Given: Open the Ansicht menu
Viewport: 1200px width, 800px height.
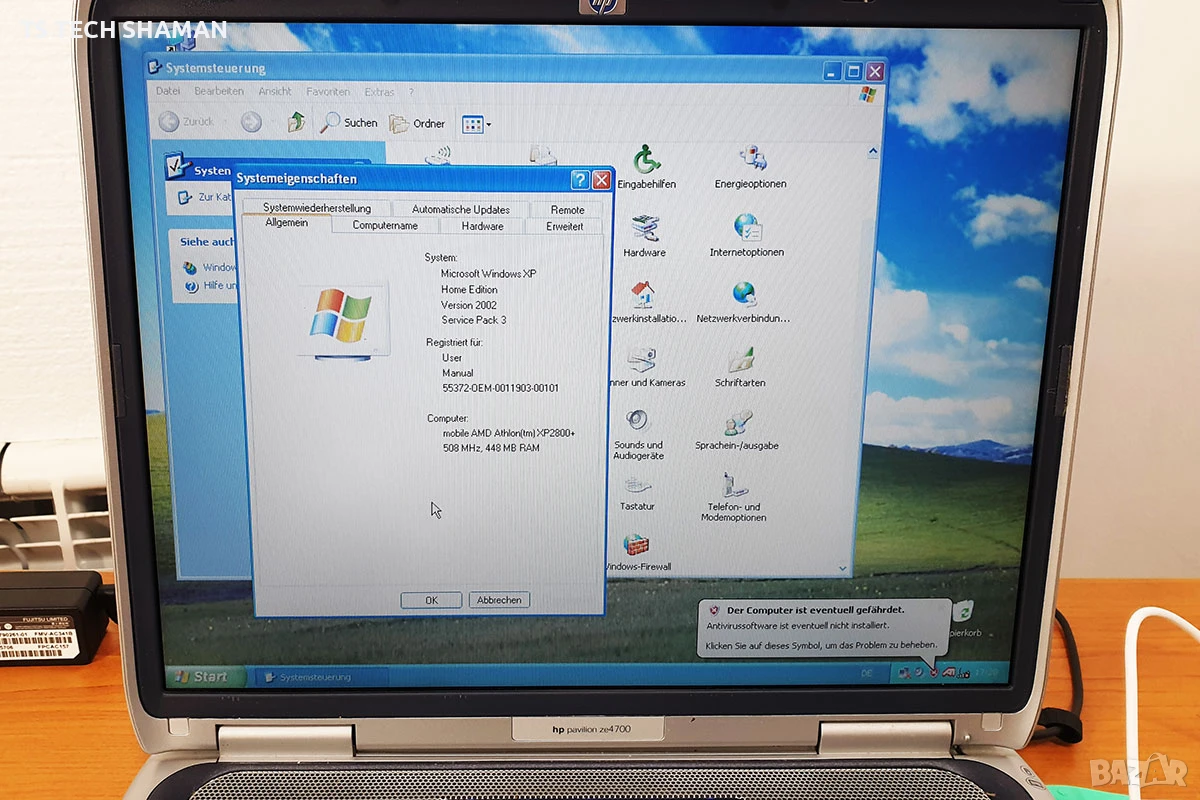Looking at the screenshot, I should pyautogui.click(x=275, y=92).
